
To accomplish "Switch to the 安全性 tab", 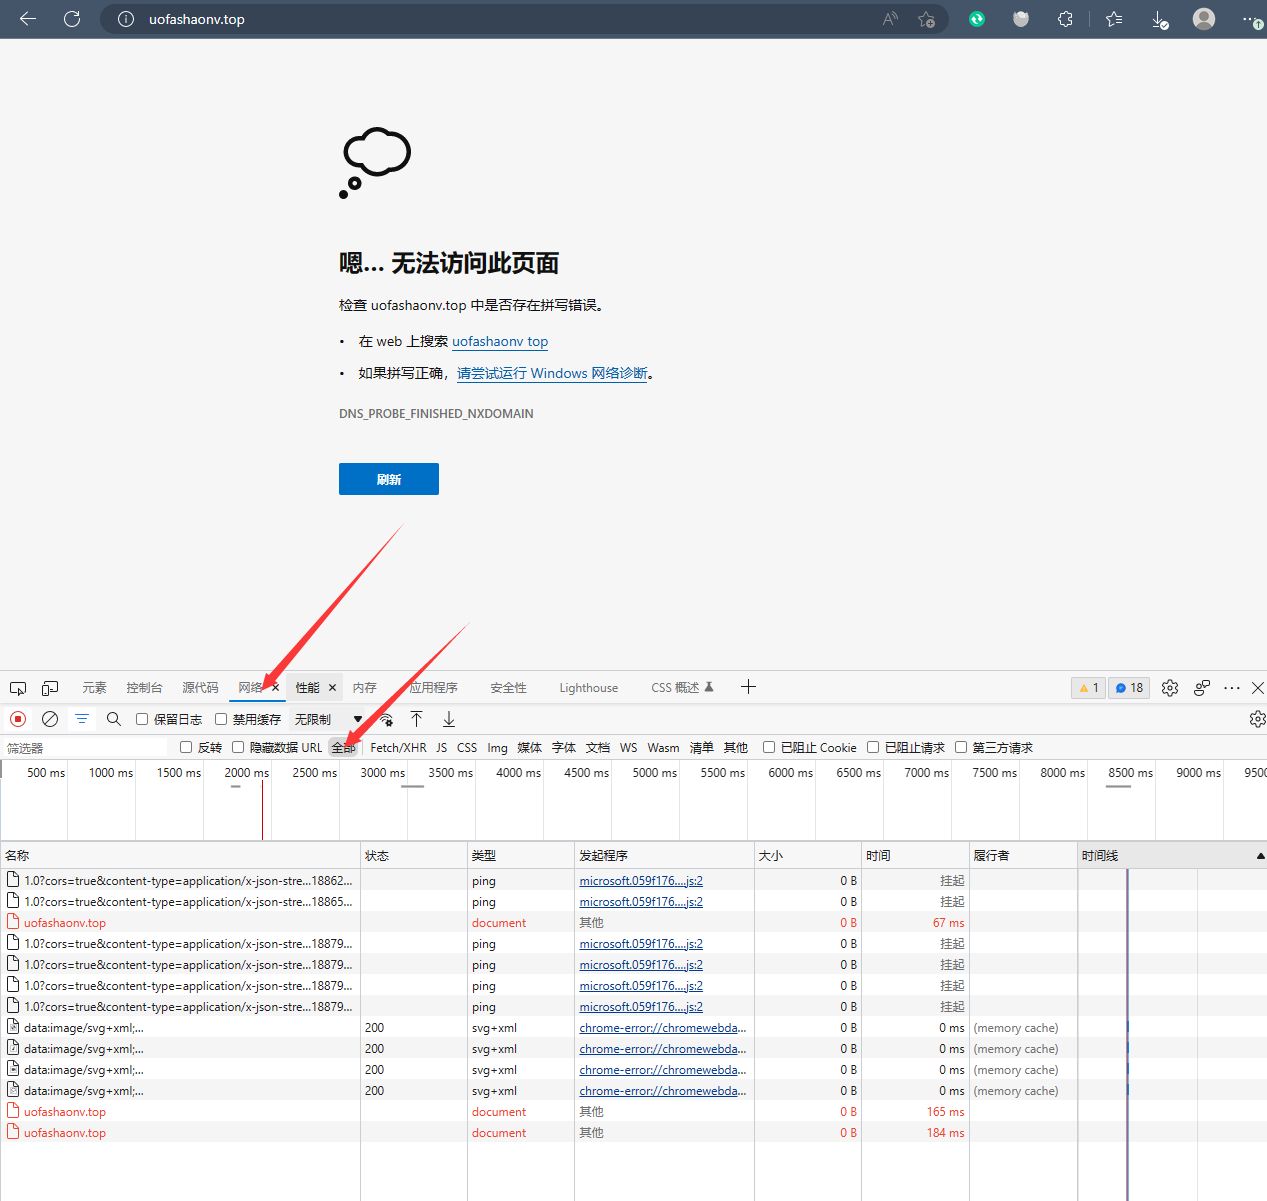I will click(x=508, y=688).
